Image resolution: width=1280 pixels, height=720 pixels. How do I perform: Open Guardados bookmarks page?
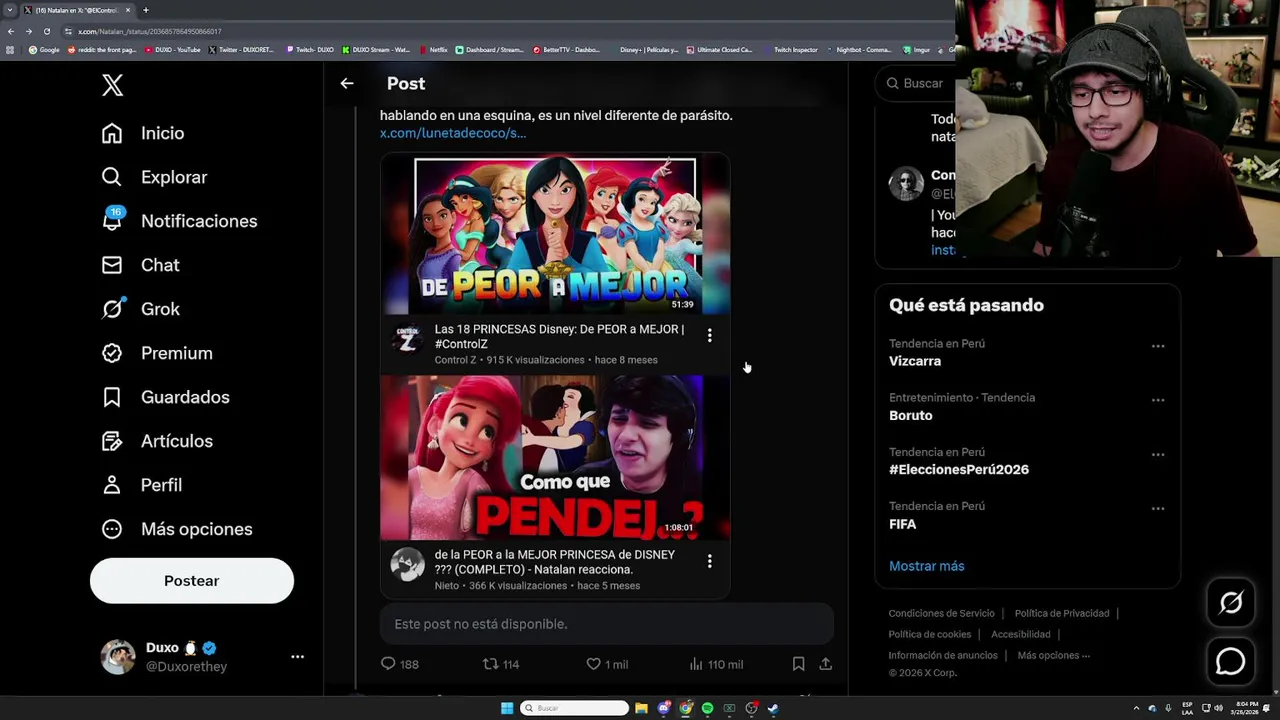click(165, 397)
